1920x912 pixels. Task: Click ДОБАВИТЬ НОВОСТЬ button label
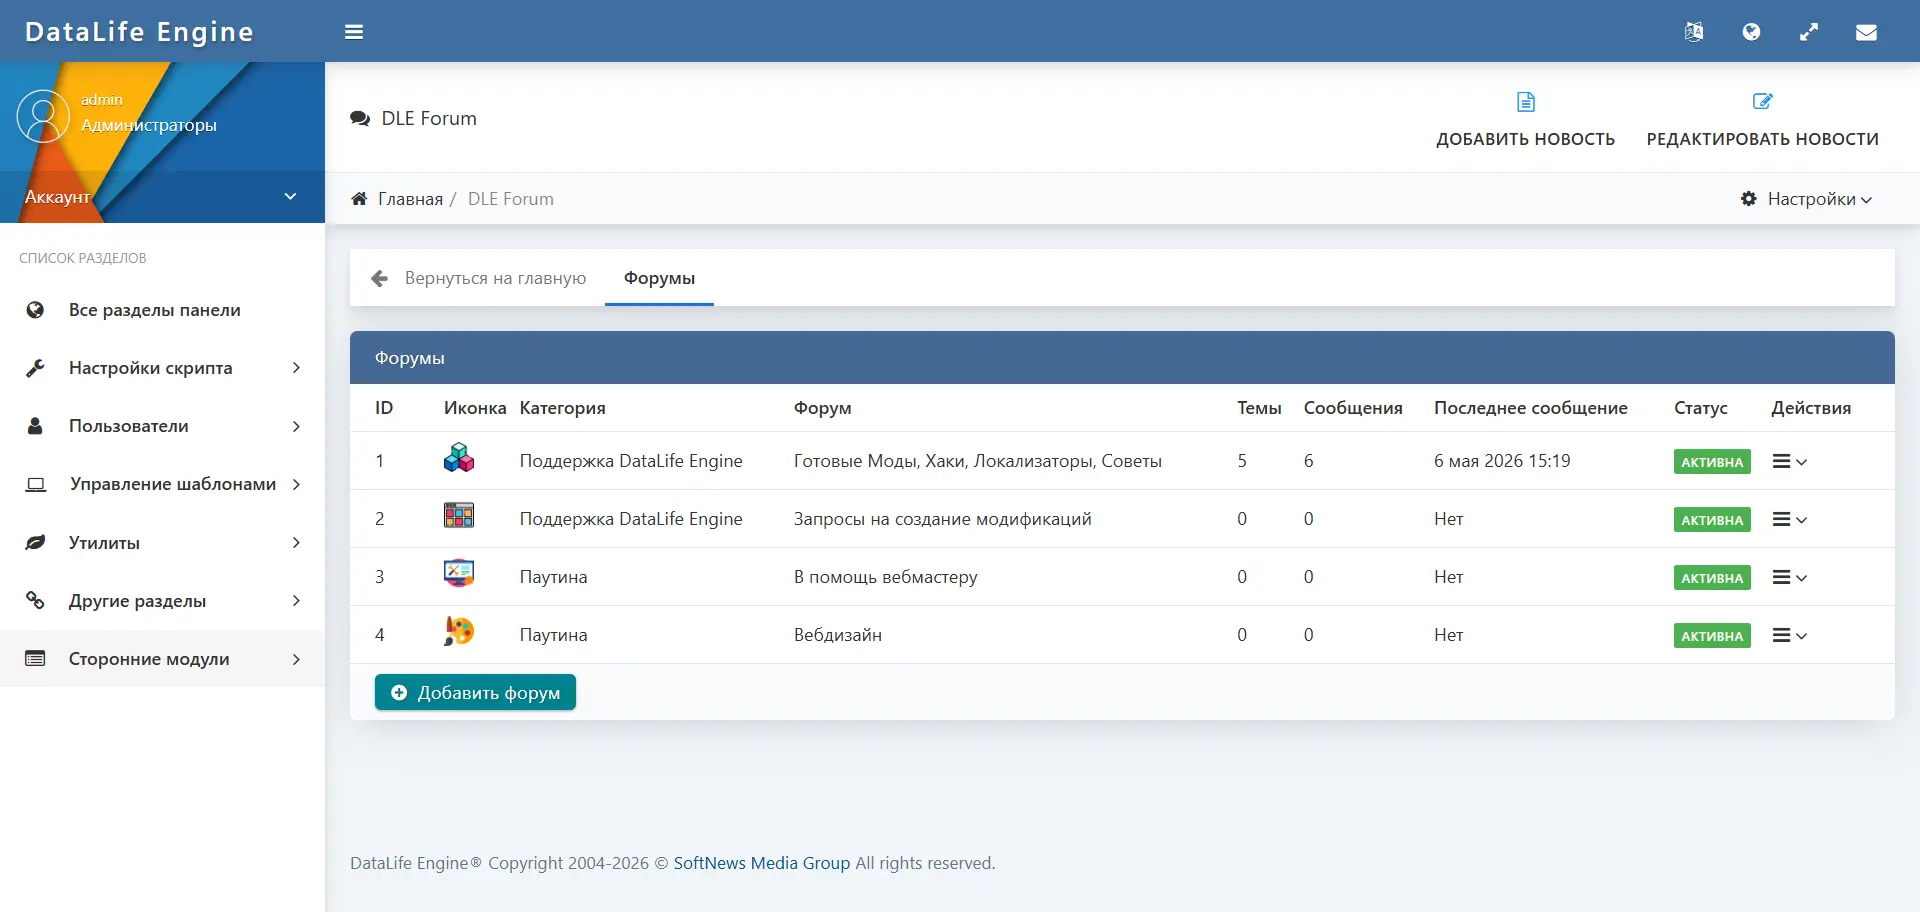point(1526,139)
